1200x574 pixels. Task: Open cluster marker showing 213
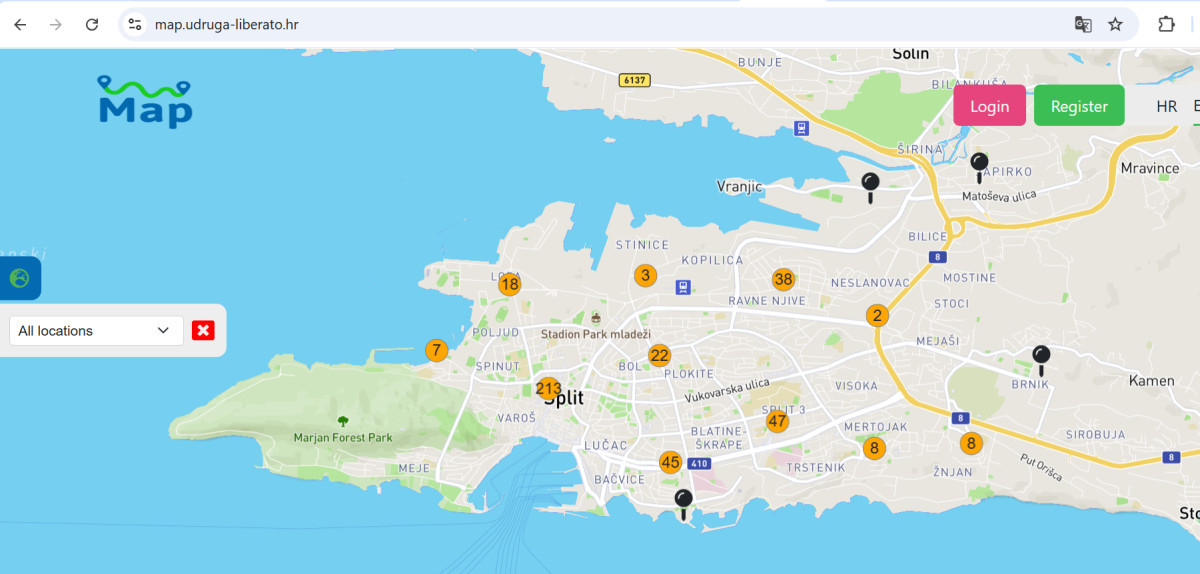tap(548, 389)
